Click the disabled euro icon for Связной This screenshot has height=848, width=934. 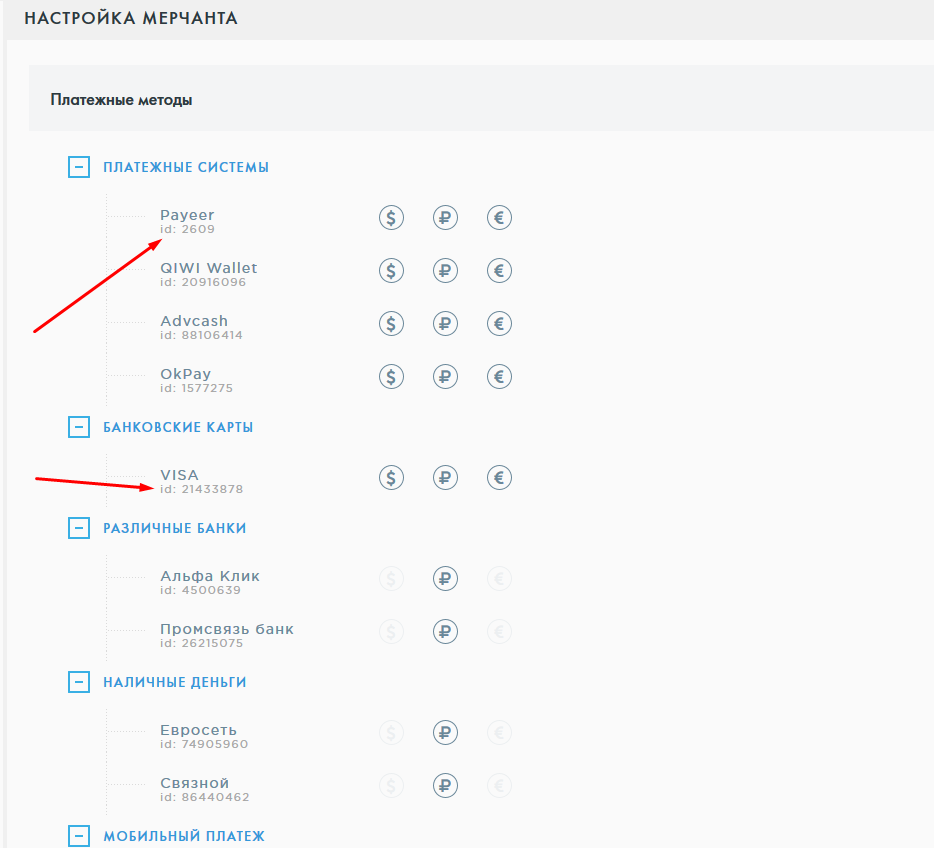point(499,785)
